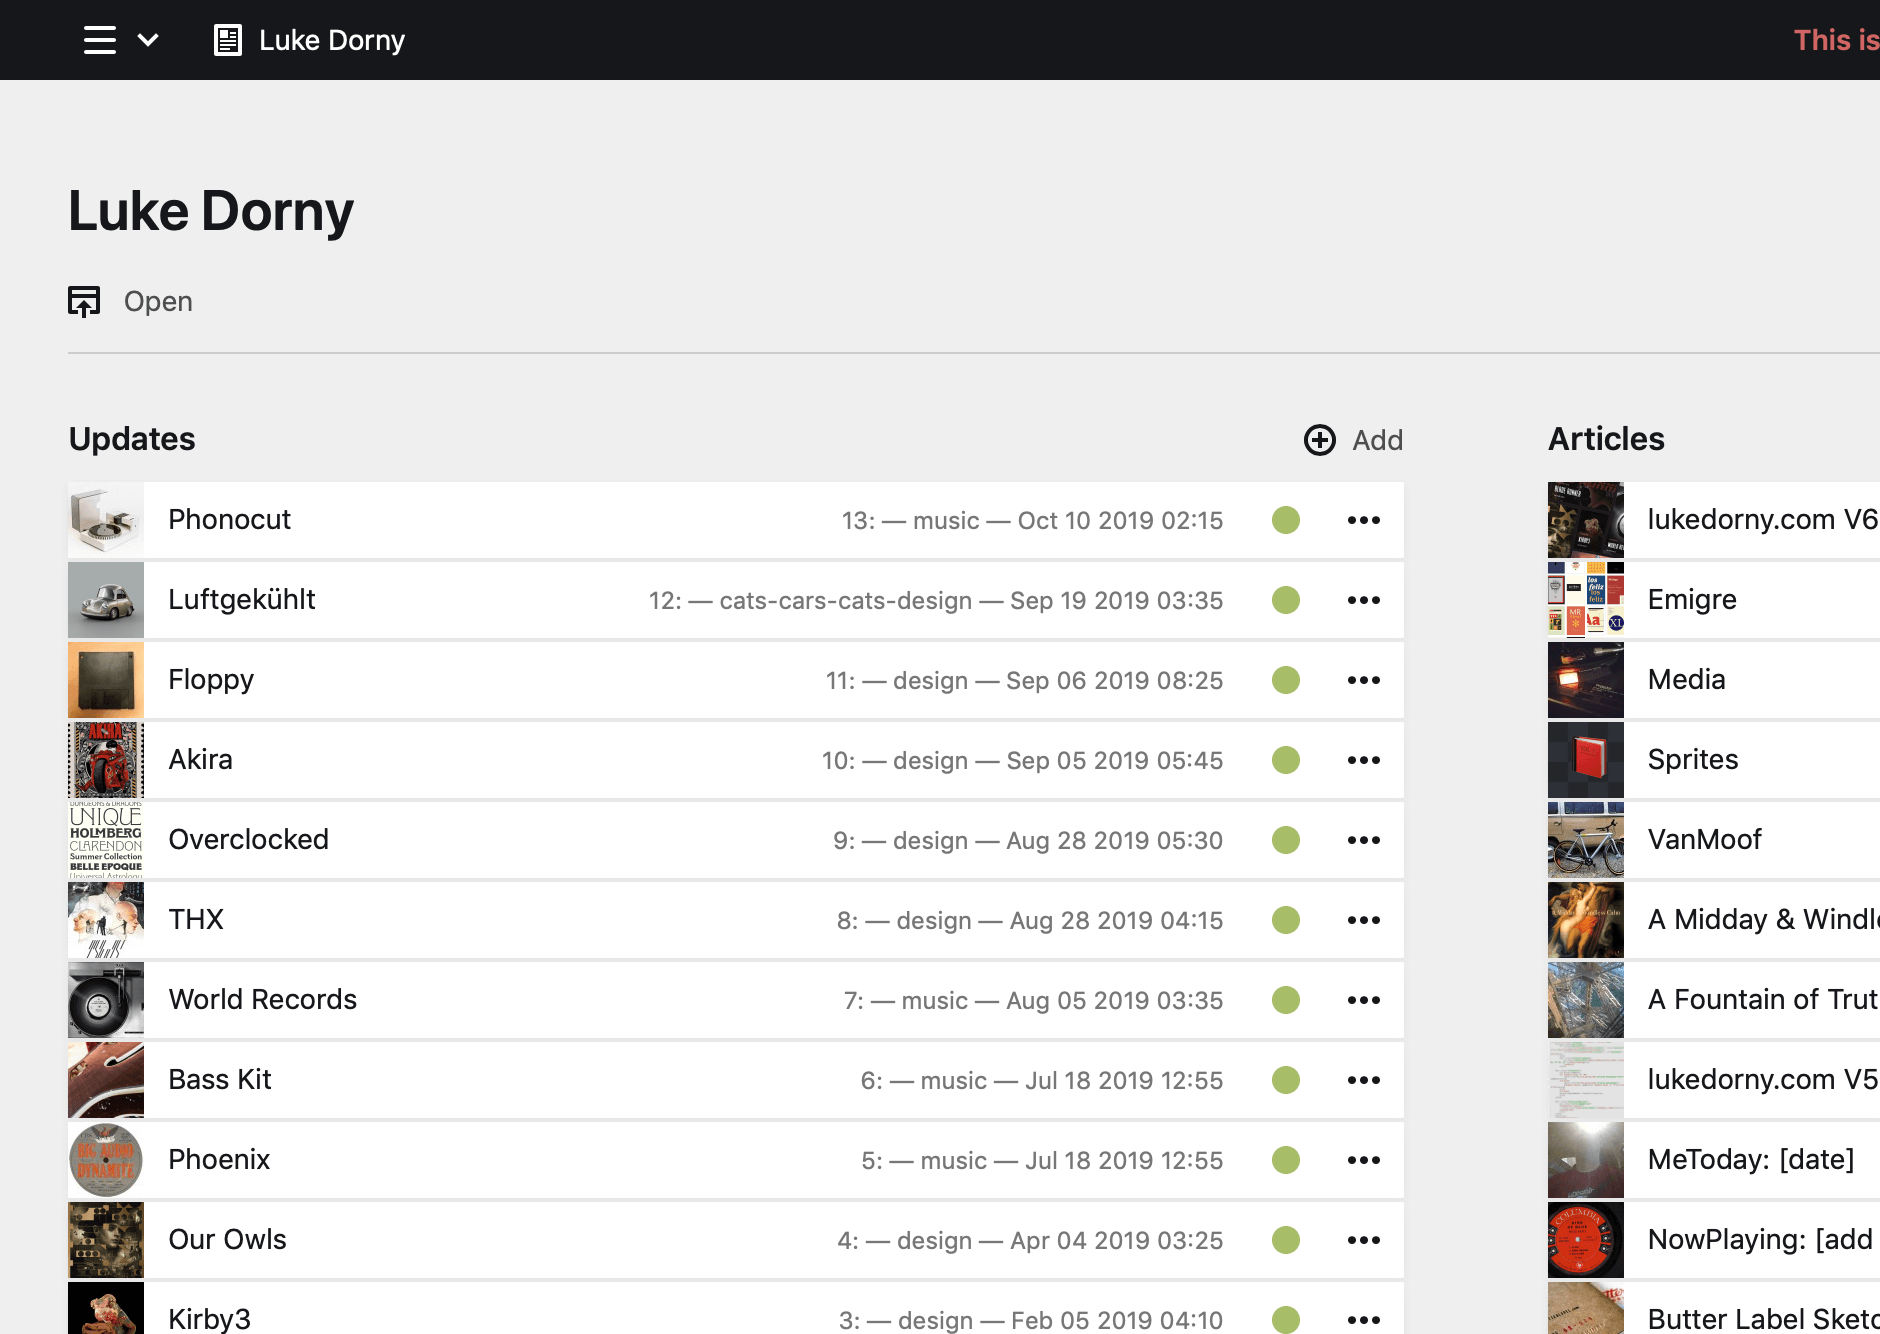Toggle the Akira published status dot
The image size is (1880, 1334).
pos(1286,760)
